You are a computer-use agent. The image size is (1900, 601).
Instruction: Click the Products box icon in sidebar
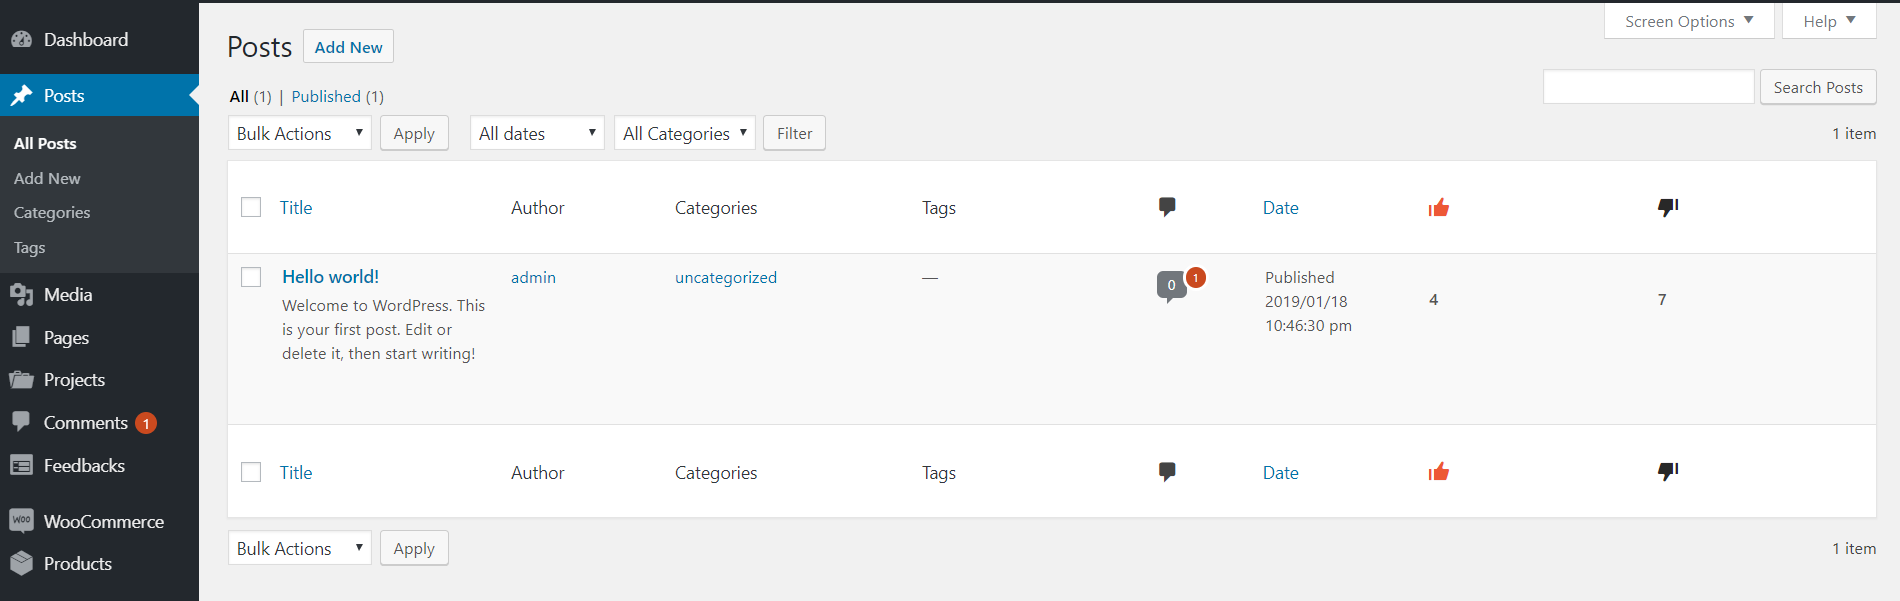(21, 563)
